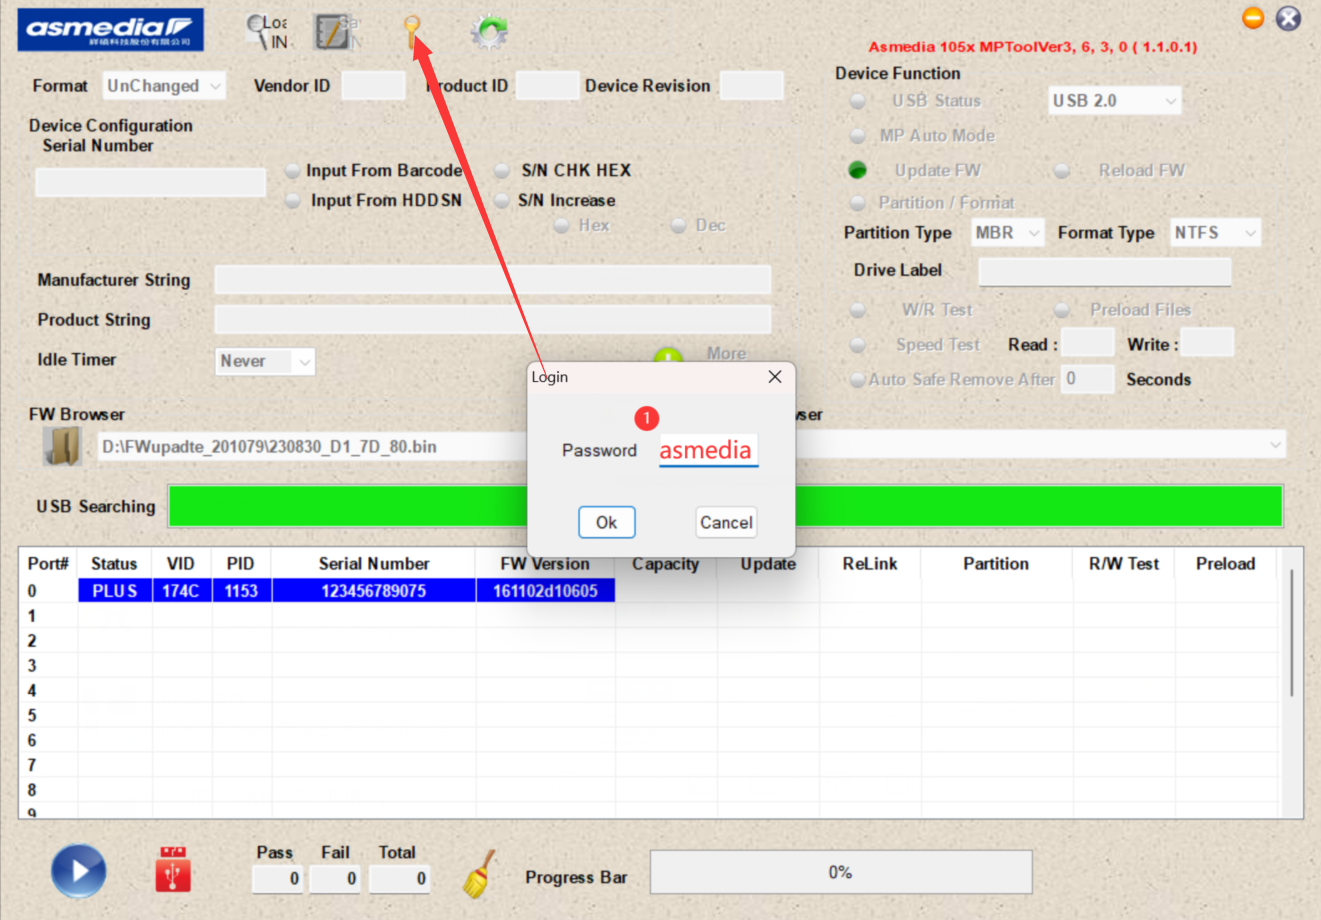Open the FW Browser folder icon
This screenshot has height=920, width=1321.
(62, 447)
